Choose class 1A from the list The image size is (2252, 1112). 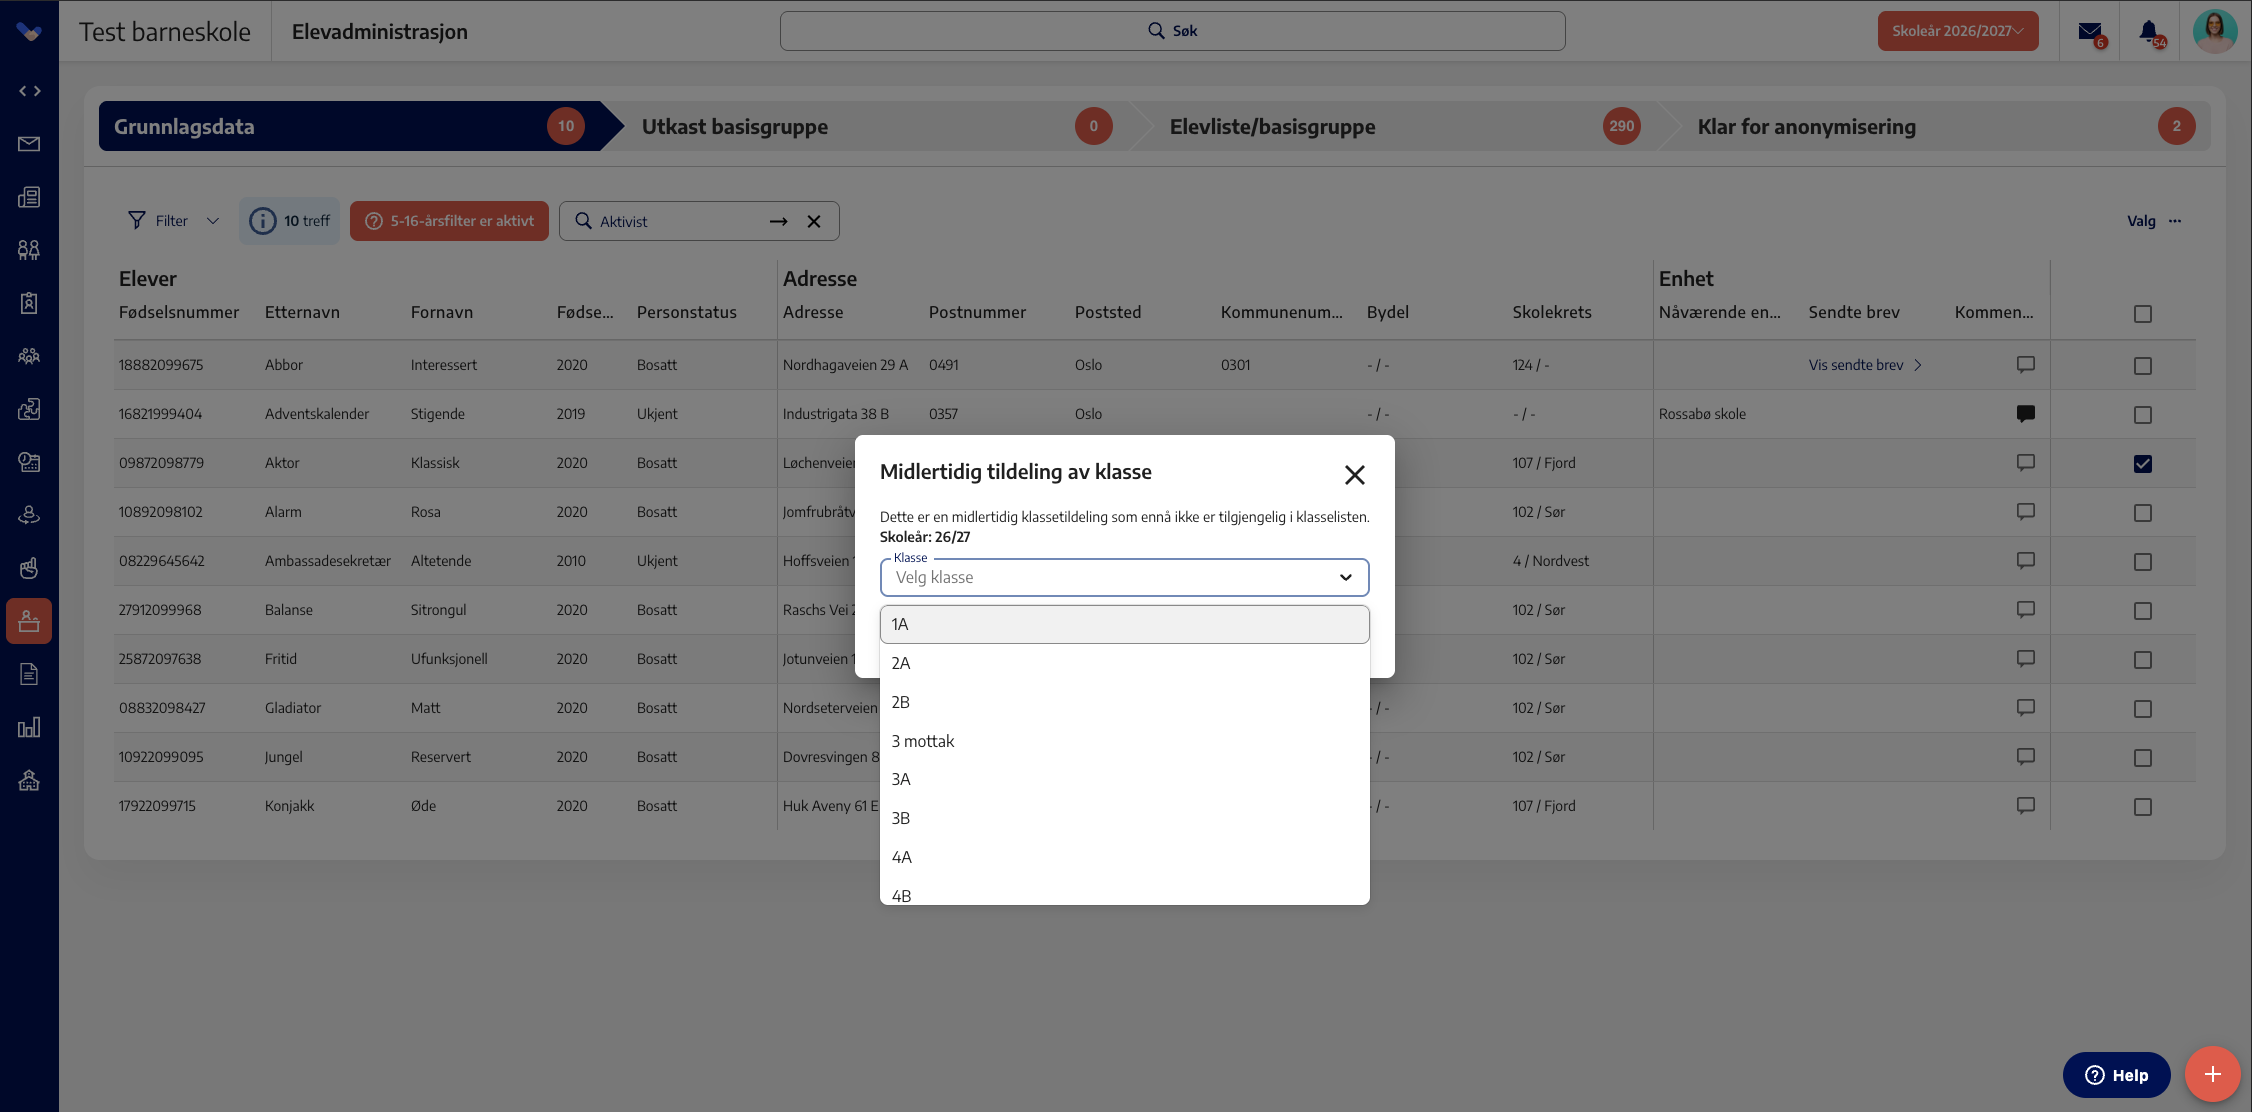1125,625
